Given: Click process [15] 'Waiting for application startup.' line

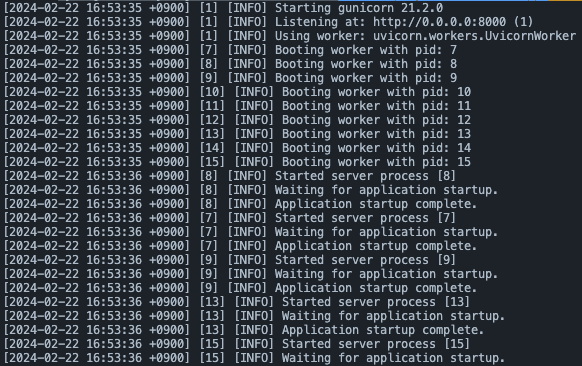Looking at the screenshot, I should 393,359.
